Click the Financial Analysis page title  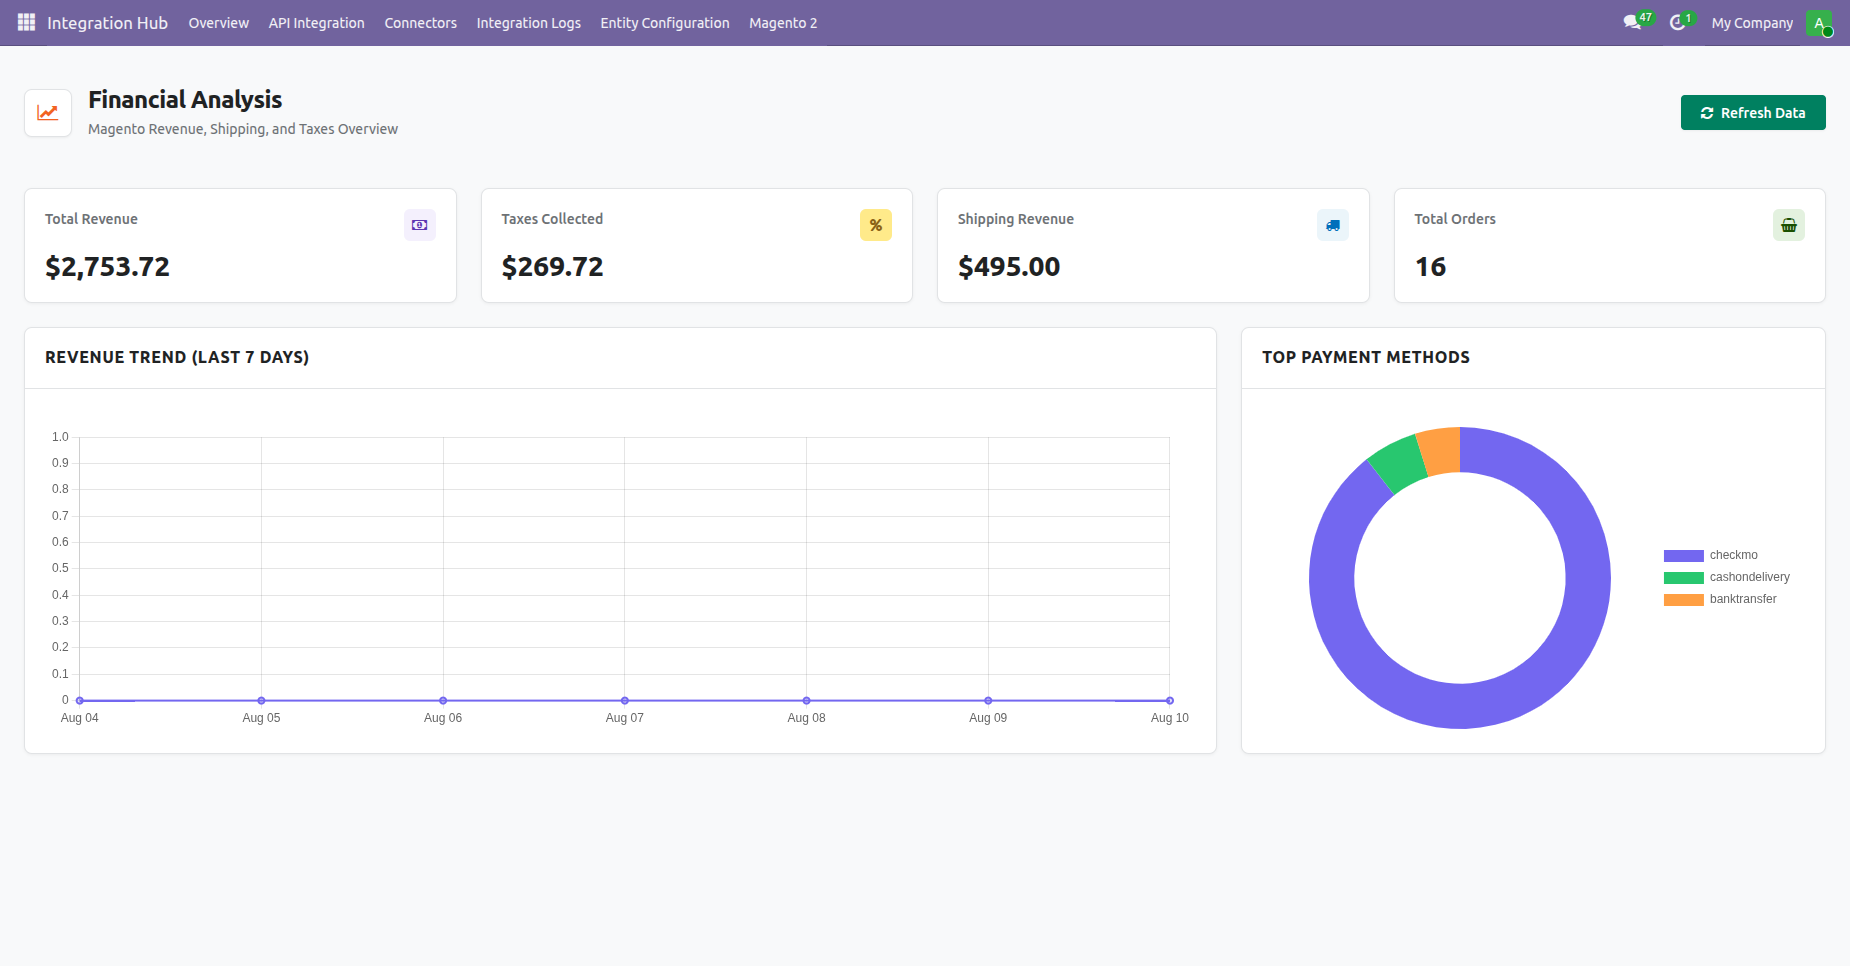click(x=185, y=100)
